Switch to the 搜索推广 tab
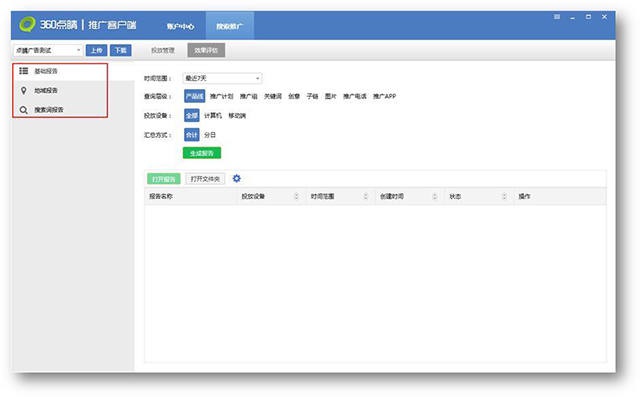The height and width of the screenshot is (397, 640). click(x=229, y=26)
